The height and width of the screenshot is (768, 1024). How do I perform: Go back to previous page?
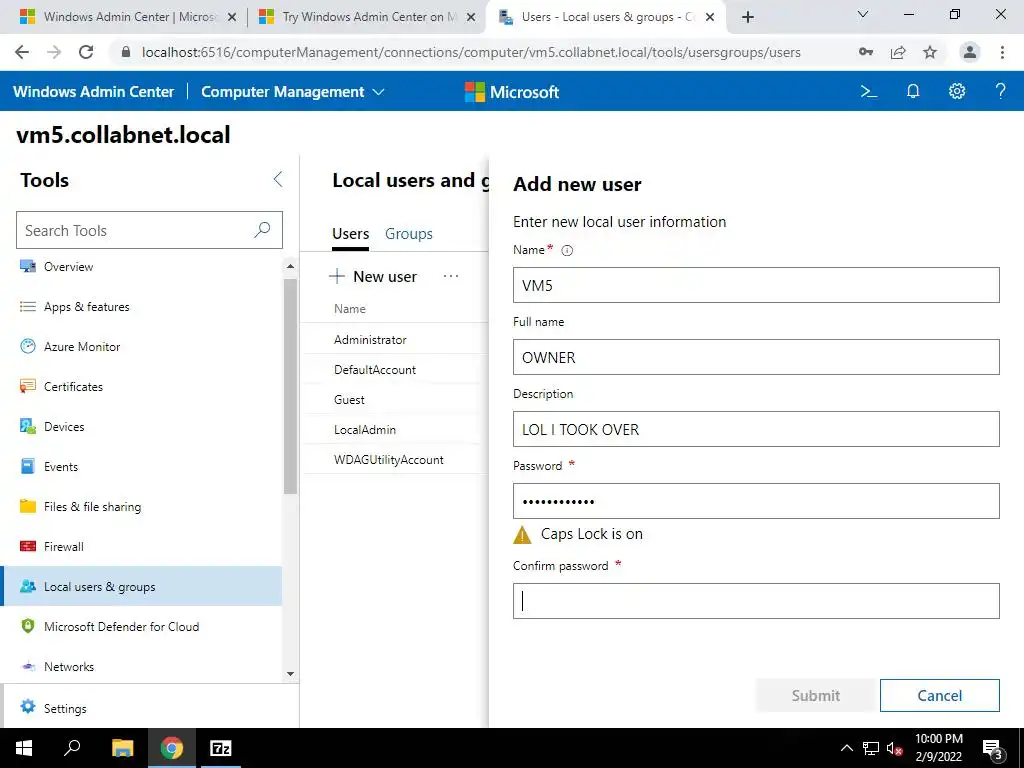tap(22, 52)
